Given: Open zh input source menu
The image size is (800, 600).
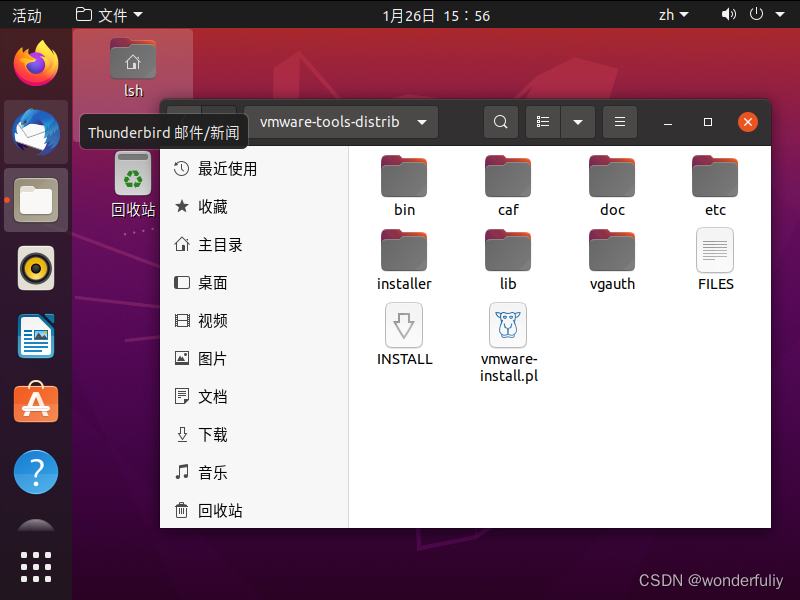Looking at the screenshot, I should click(673, 15).
